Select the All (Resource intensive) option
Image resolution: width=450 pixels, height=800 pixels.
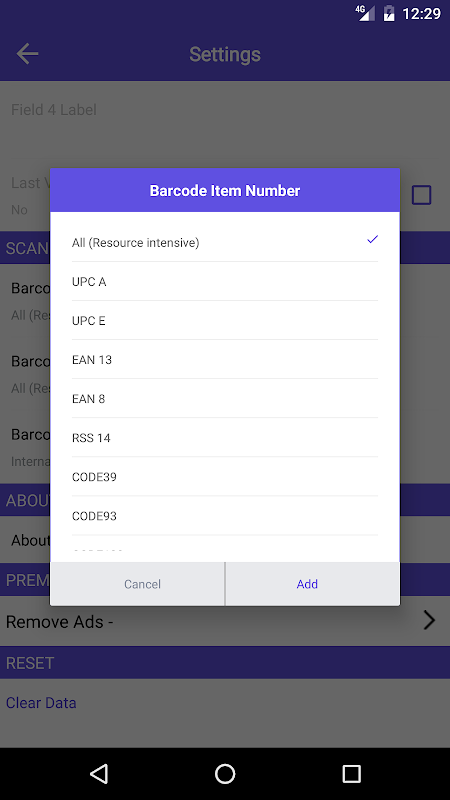(x=225, y=242)
